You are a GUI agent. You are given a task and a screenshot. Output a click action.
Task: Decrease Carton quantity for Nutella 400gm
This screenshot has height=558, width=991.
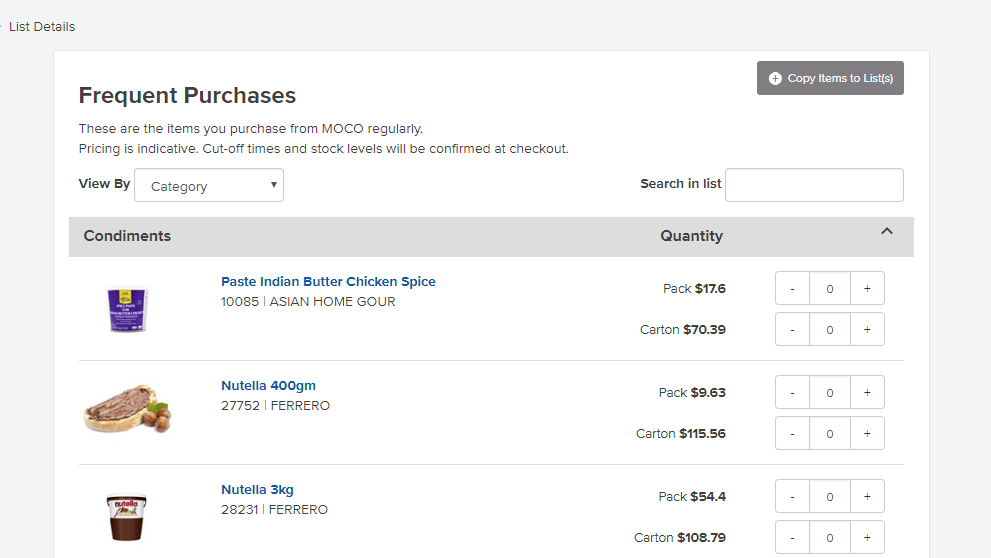tap(793, 433)
